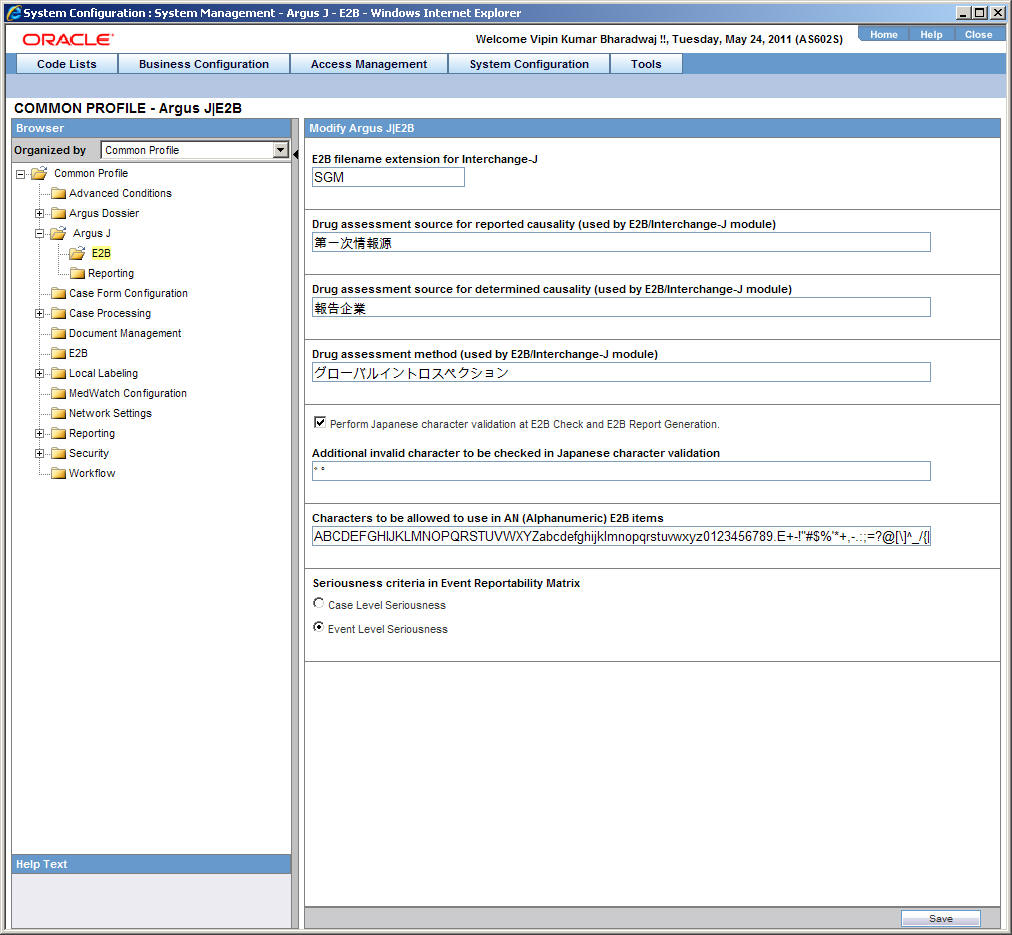This screenshot has height=935, width=1012.
Task: Collapse the Argus J node
Action: click(x=39, y=234)
